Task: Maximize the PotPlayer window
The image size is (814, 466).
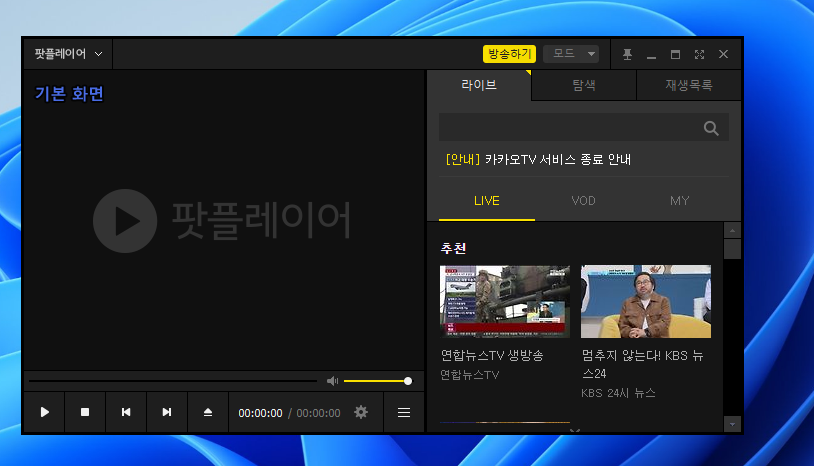Action: coord(675,54)
